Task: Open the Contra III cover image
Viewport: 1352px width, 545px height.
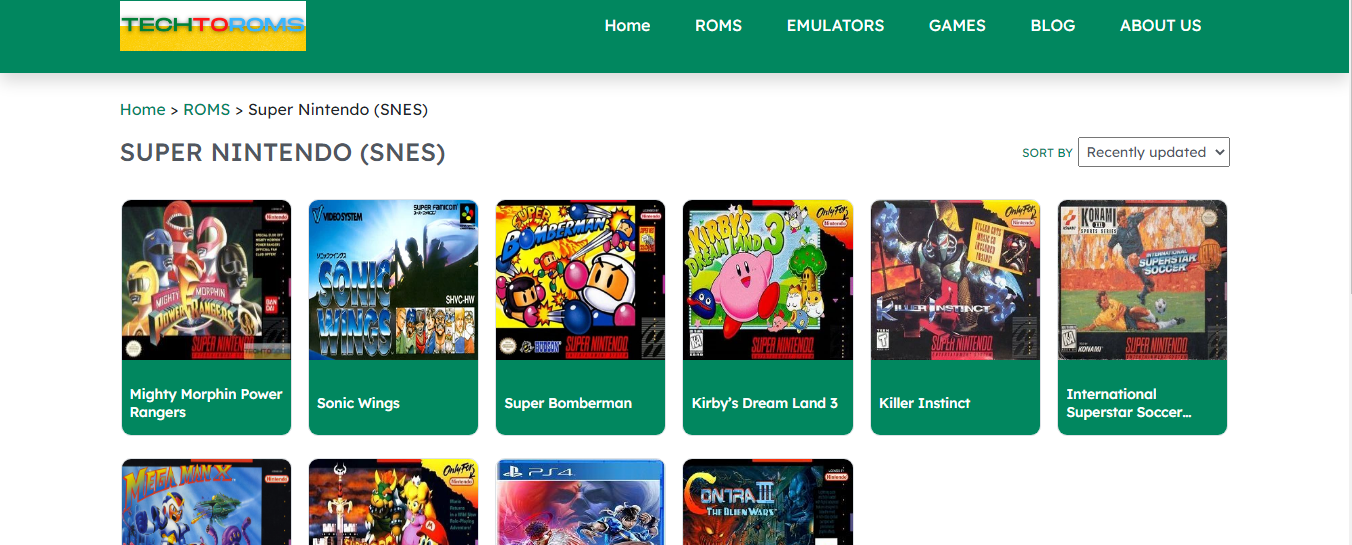Action: [x=767, y=502]
